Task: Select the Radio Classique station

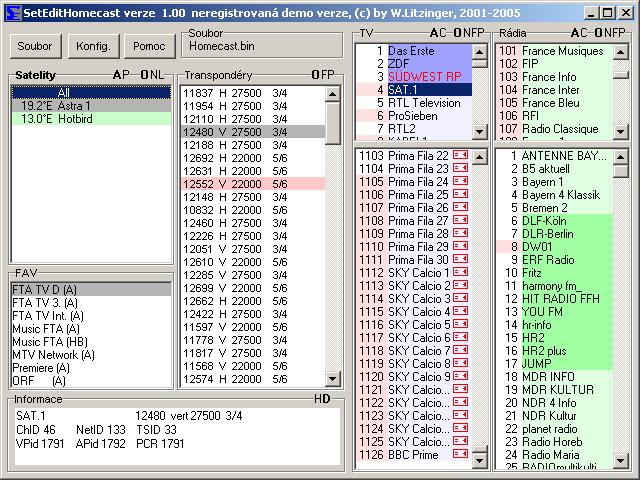Action: pos(554,129)
